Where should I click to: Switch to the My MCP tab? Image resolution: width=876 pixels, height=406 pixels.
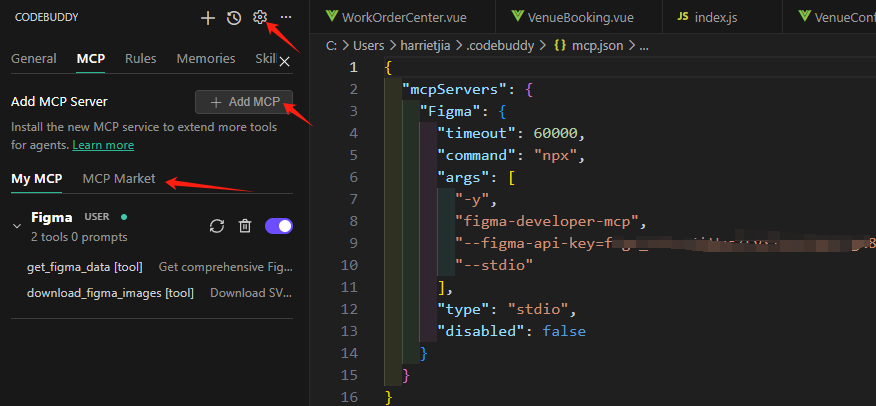[36, 179]
